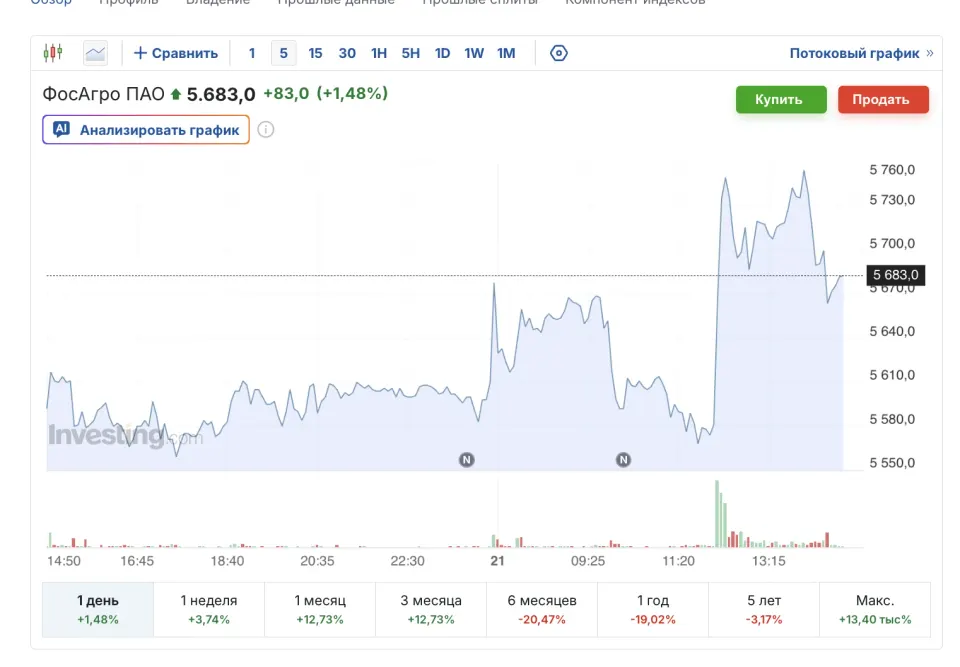
Task: Choose the 15 minute interval
Action: click(x=315, y=53)
